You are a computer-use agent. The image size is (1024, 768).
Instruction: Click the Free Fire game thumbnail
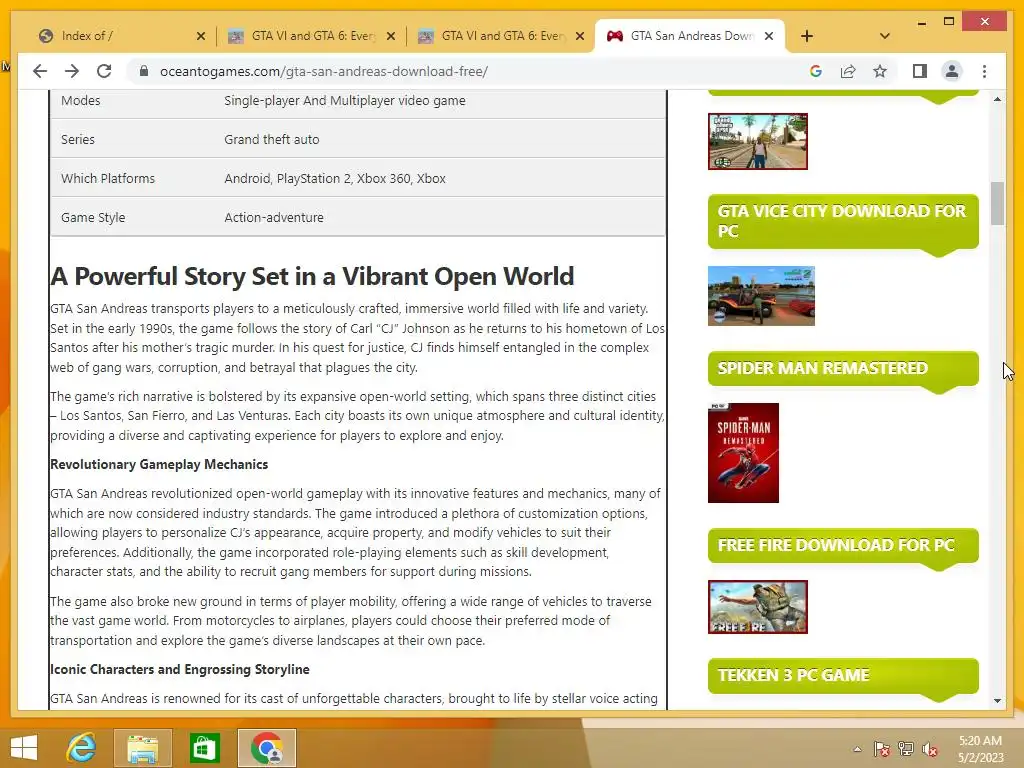point(758,607)
